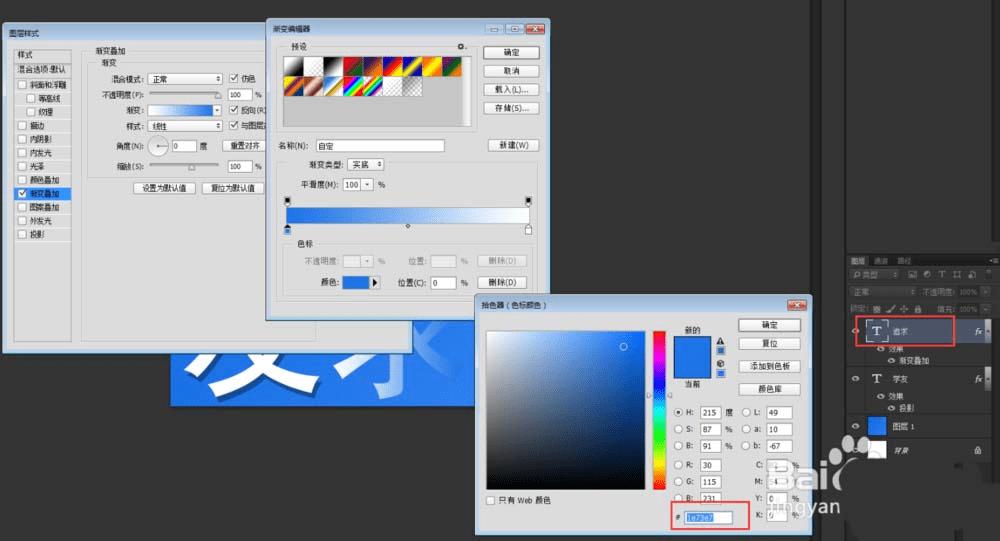Enable the 斜面和浮雕 style checkbox

click(x=22, y=85)
